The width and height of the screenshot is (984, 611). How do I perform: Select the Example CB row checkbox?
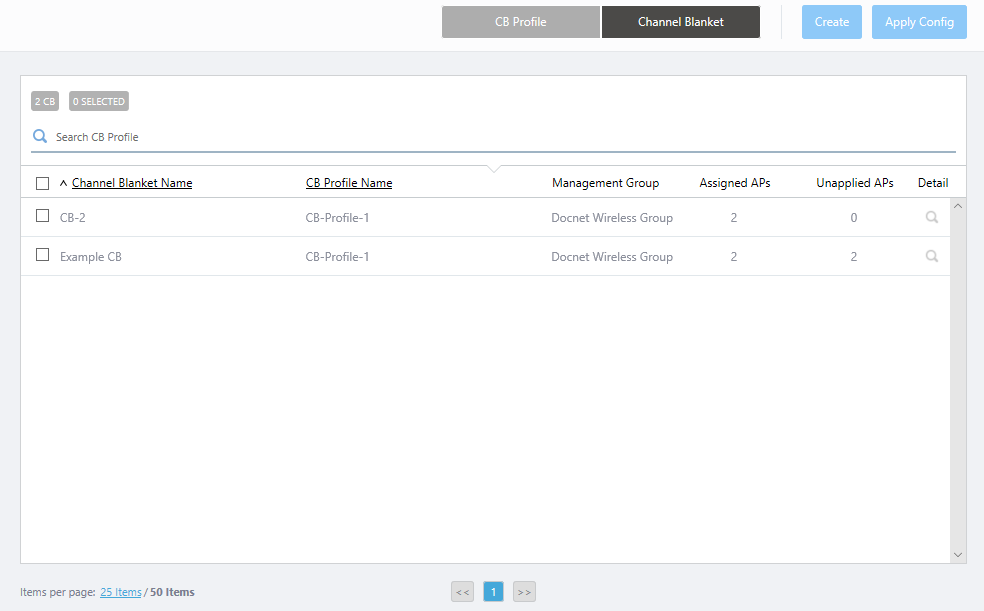[x=42, y=255]
